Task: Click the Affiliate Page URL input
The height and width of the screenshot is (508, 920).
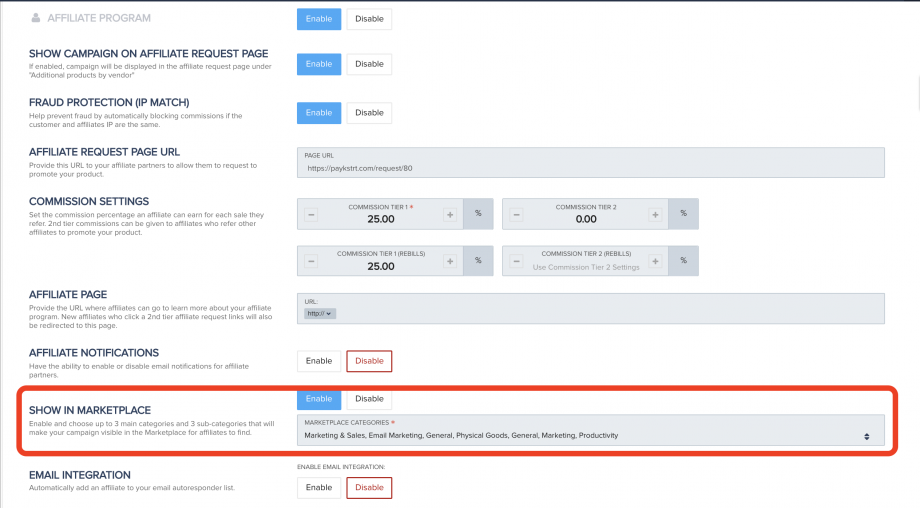Action: pos(600,313)
